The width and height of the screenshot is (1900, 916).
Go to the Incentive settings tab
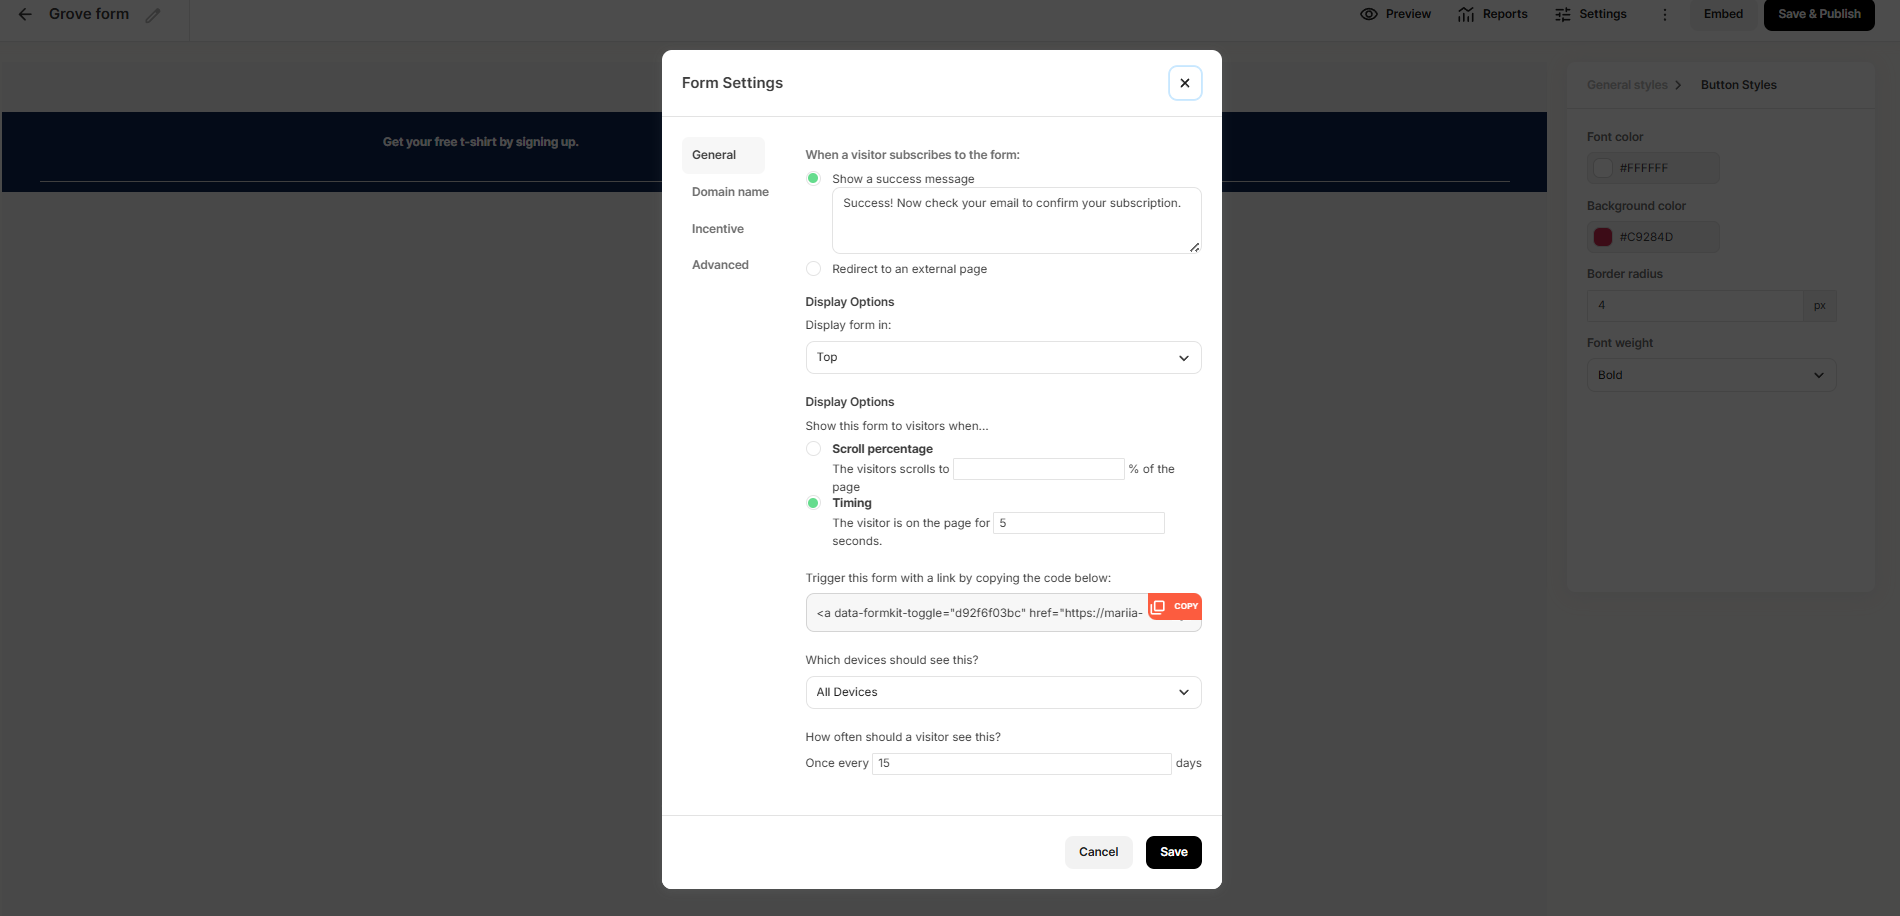[718, 229]
